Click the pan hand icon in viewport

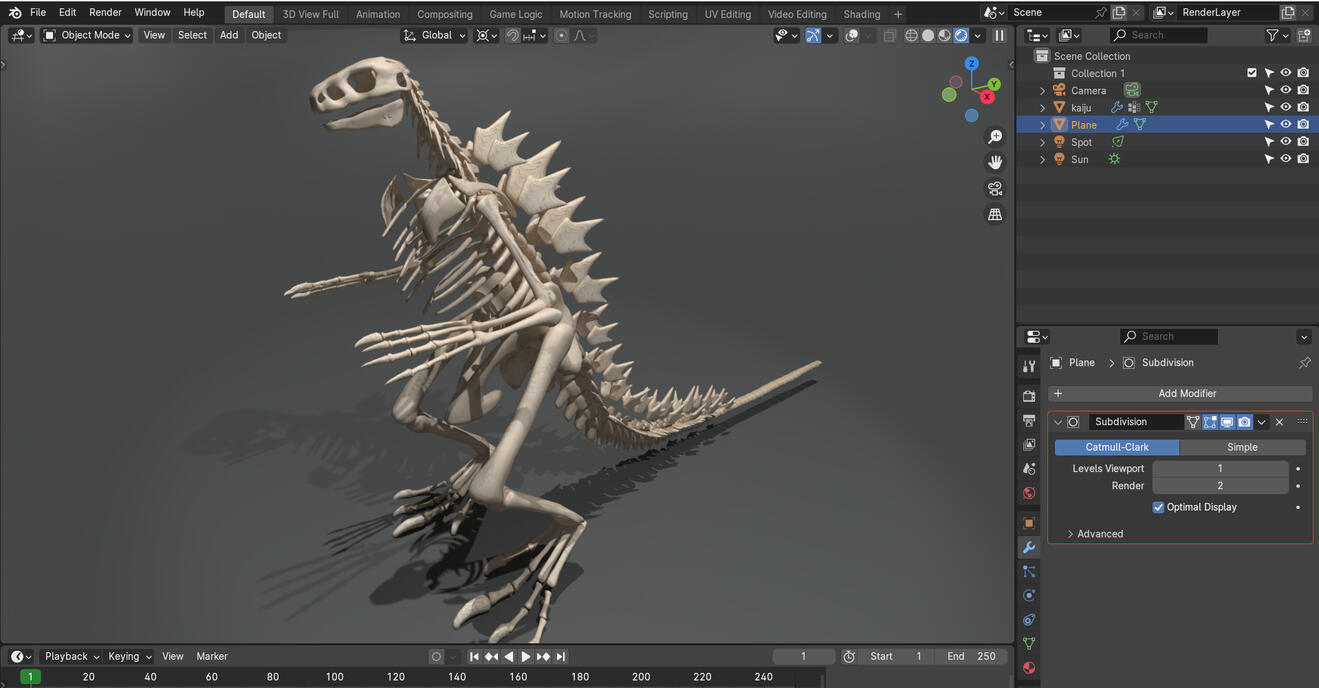tap(995, 162)
